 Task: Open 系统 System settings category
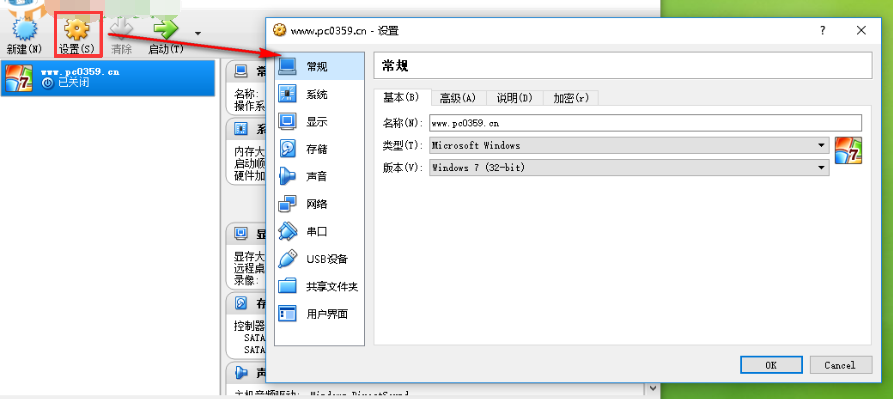pyautogui.click(x=319, y=94)
